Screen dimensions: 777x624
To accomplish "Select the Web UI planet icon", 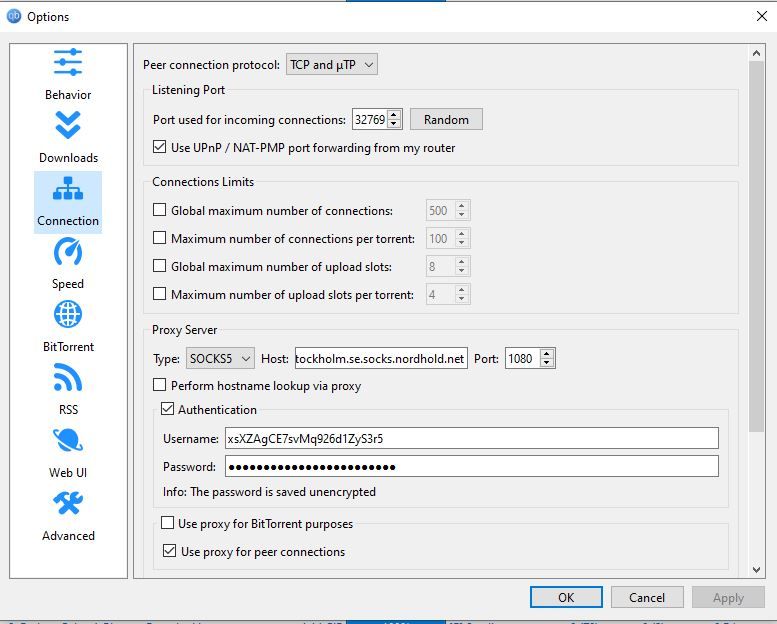I will 68,441.
